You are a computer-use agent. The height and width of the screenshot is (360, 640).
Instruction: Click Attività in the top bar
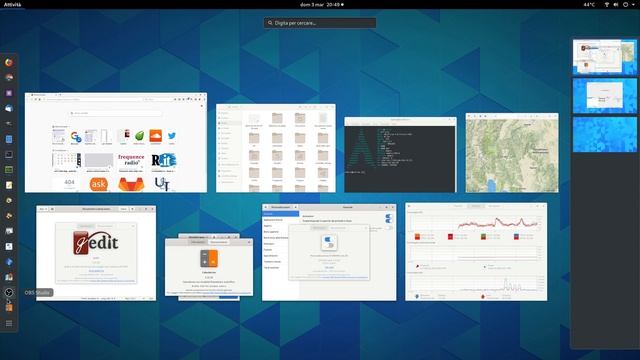pyautogui.click(x=12, y=4)
